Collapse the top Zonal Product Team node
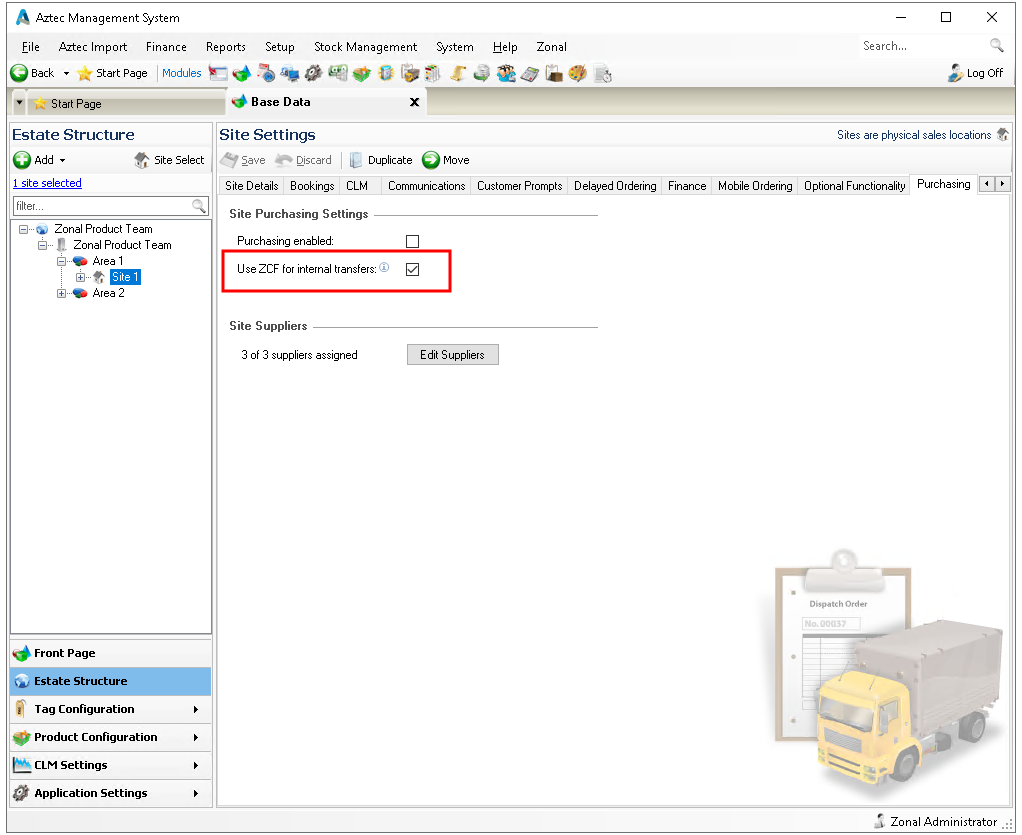The image size is (1022, 835). (23, 229)
